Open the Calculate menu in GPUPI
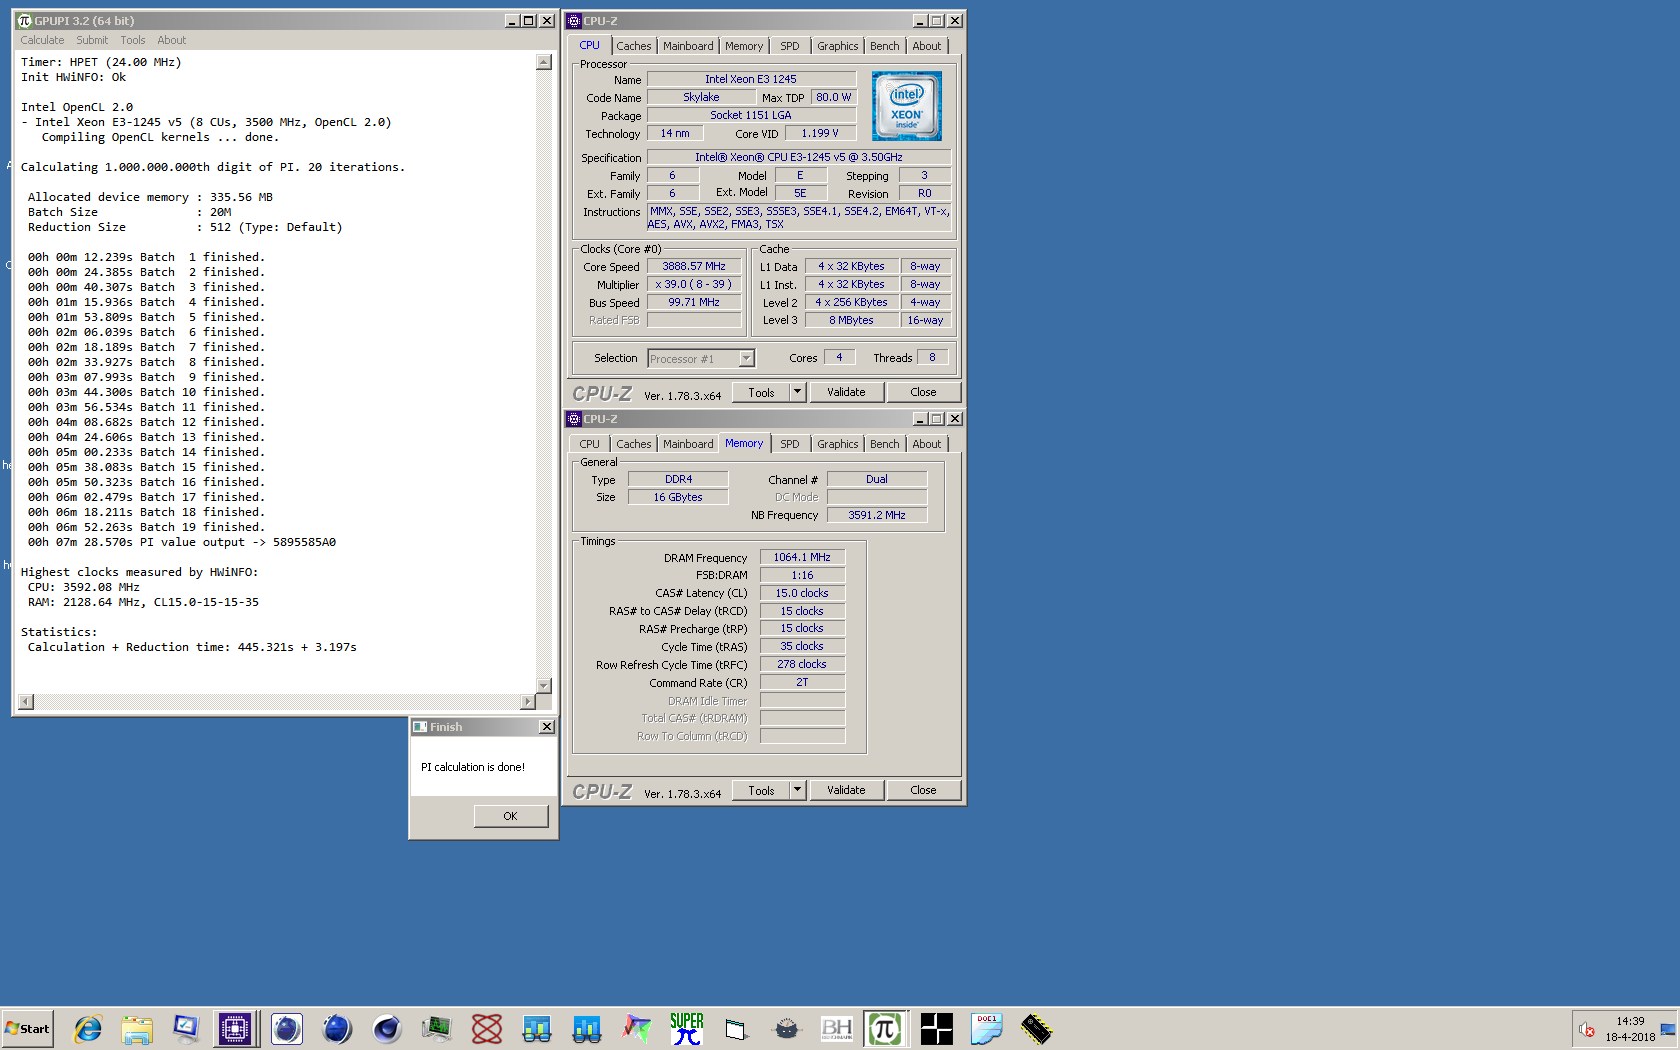Image resolution: width=1680 pixels, height=1050 pixels. (x=42, y=40)
